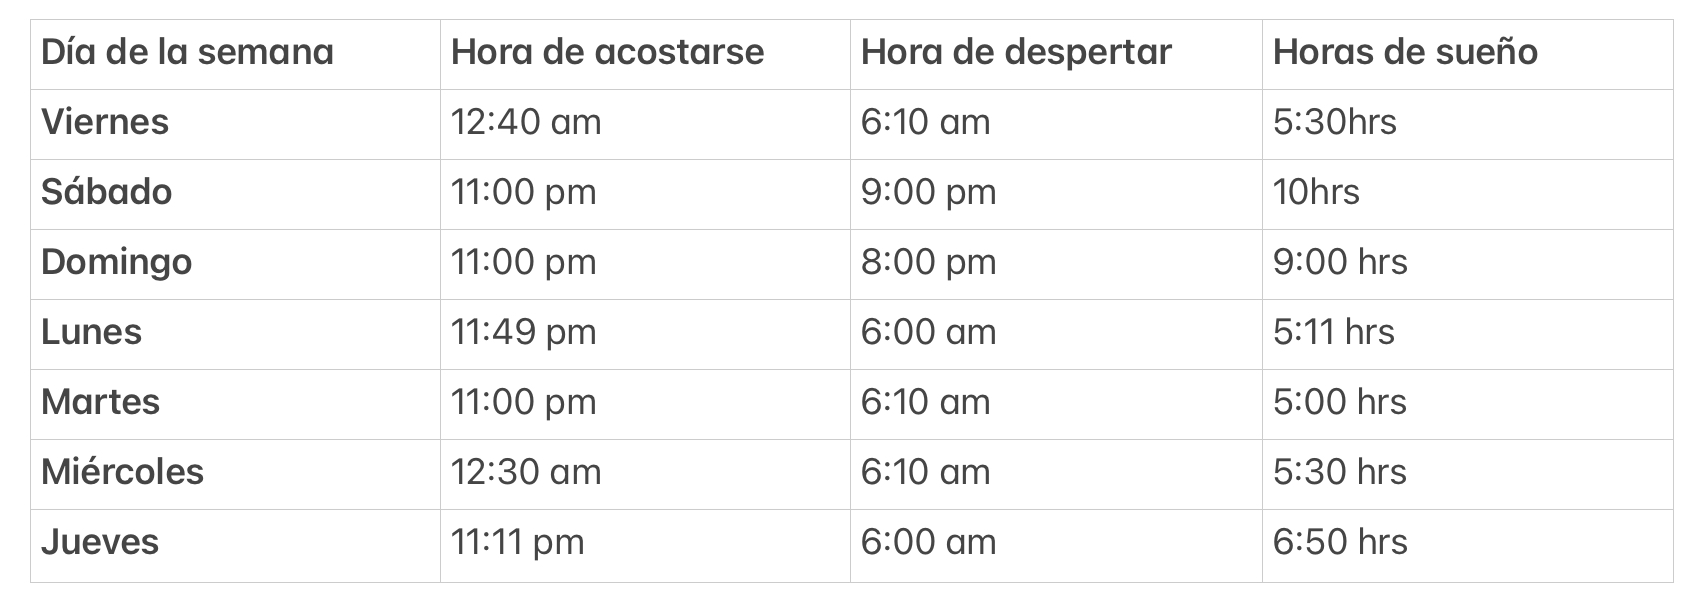Click the Domingo row label

coord(116,262)
